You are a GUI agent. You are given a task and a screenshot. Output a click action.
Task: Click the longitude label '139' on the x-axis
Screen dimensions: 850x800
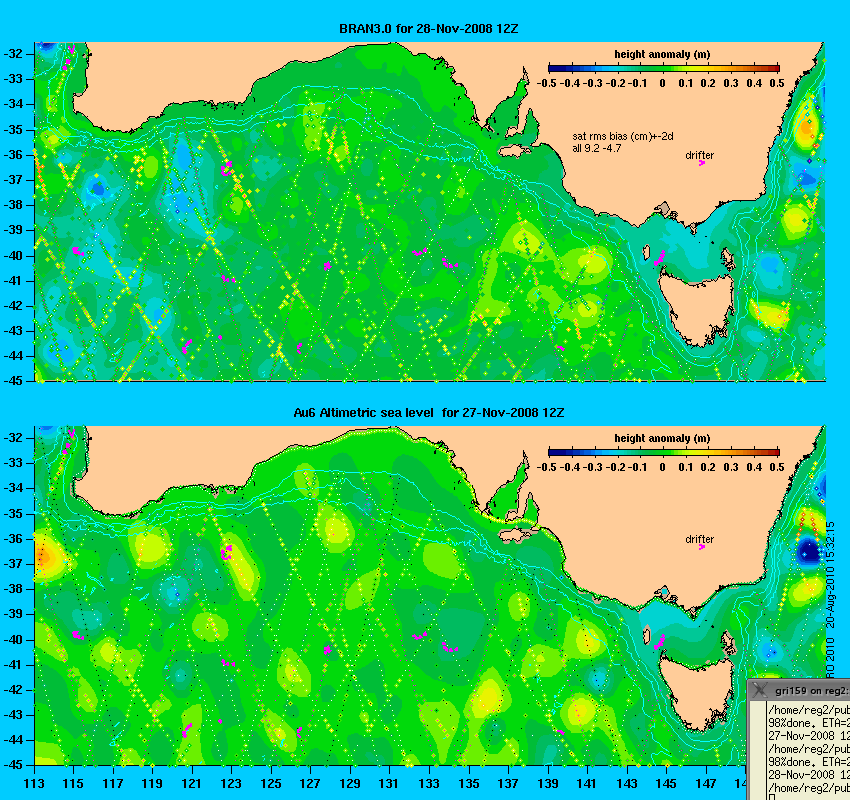pos(548,783)
